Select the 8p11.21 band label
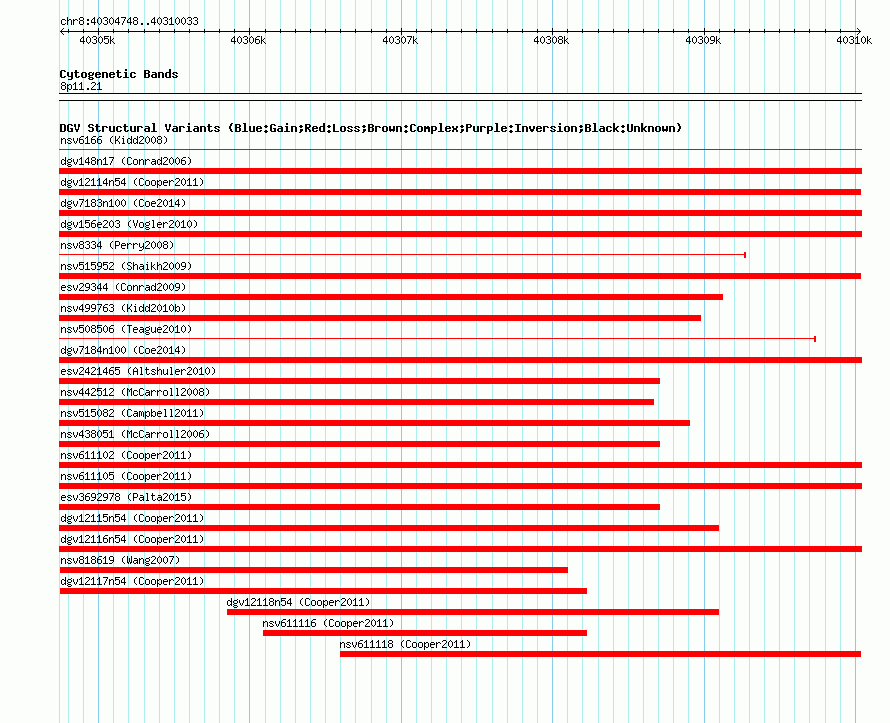890x723 pixels. point(81,86)
